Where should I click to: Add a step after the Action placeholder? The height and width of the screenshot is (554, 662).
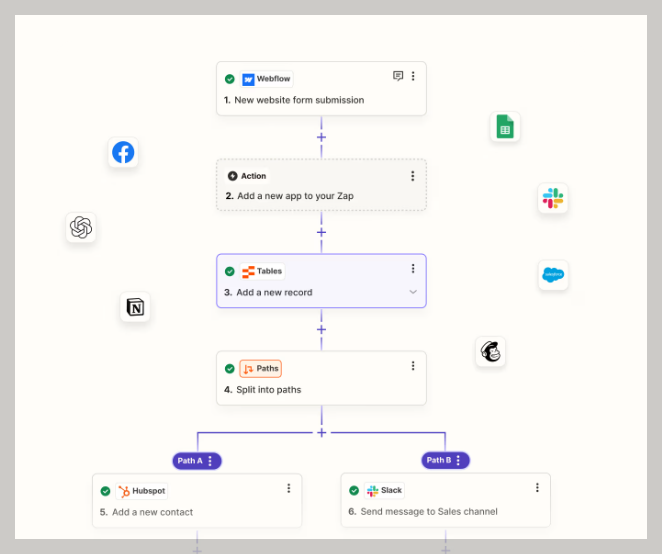pyautogui.click(x=321, y=232)
